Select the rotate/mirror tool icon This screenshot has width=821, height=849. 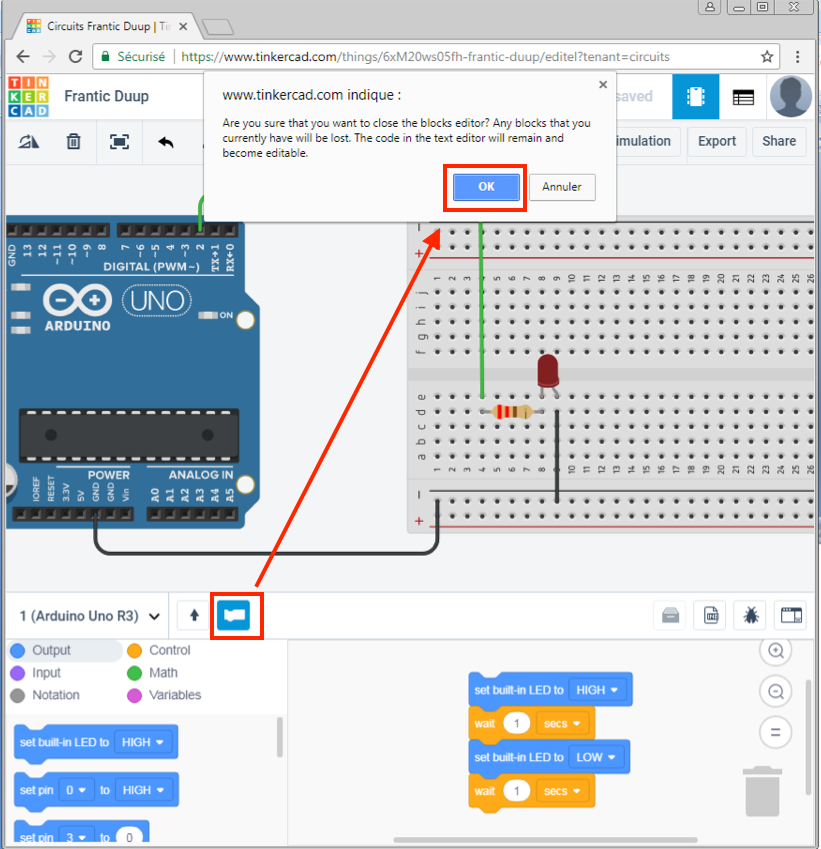(x=29, y=142)
